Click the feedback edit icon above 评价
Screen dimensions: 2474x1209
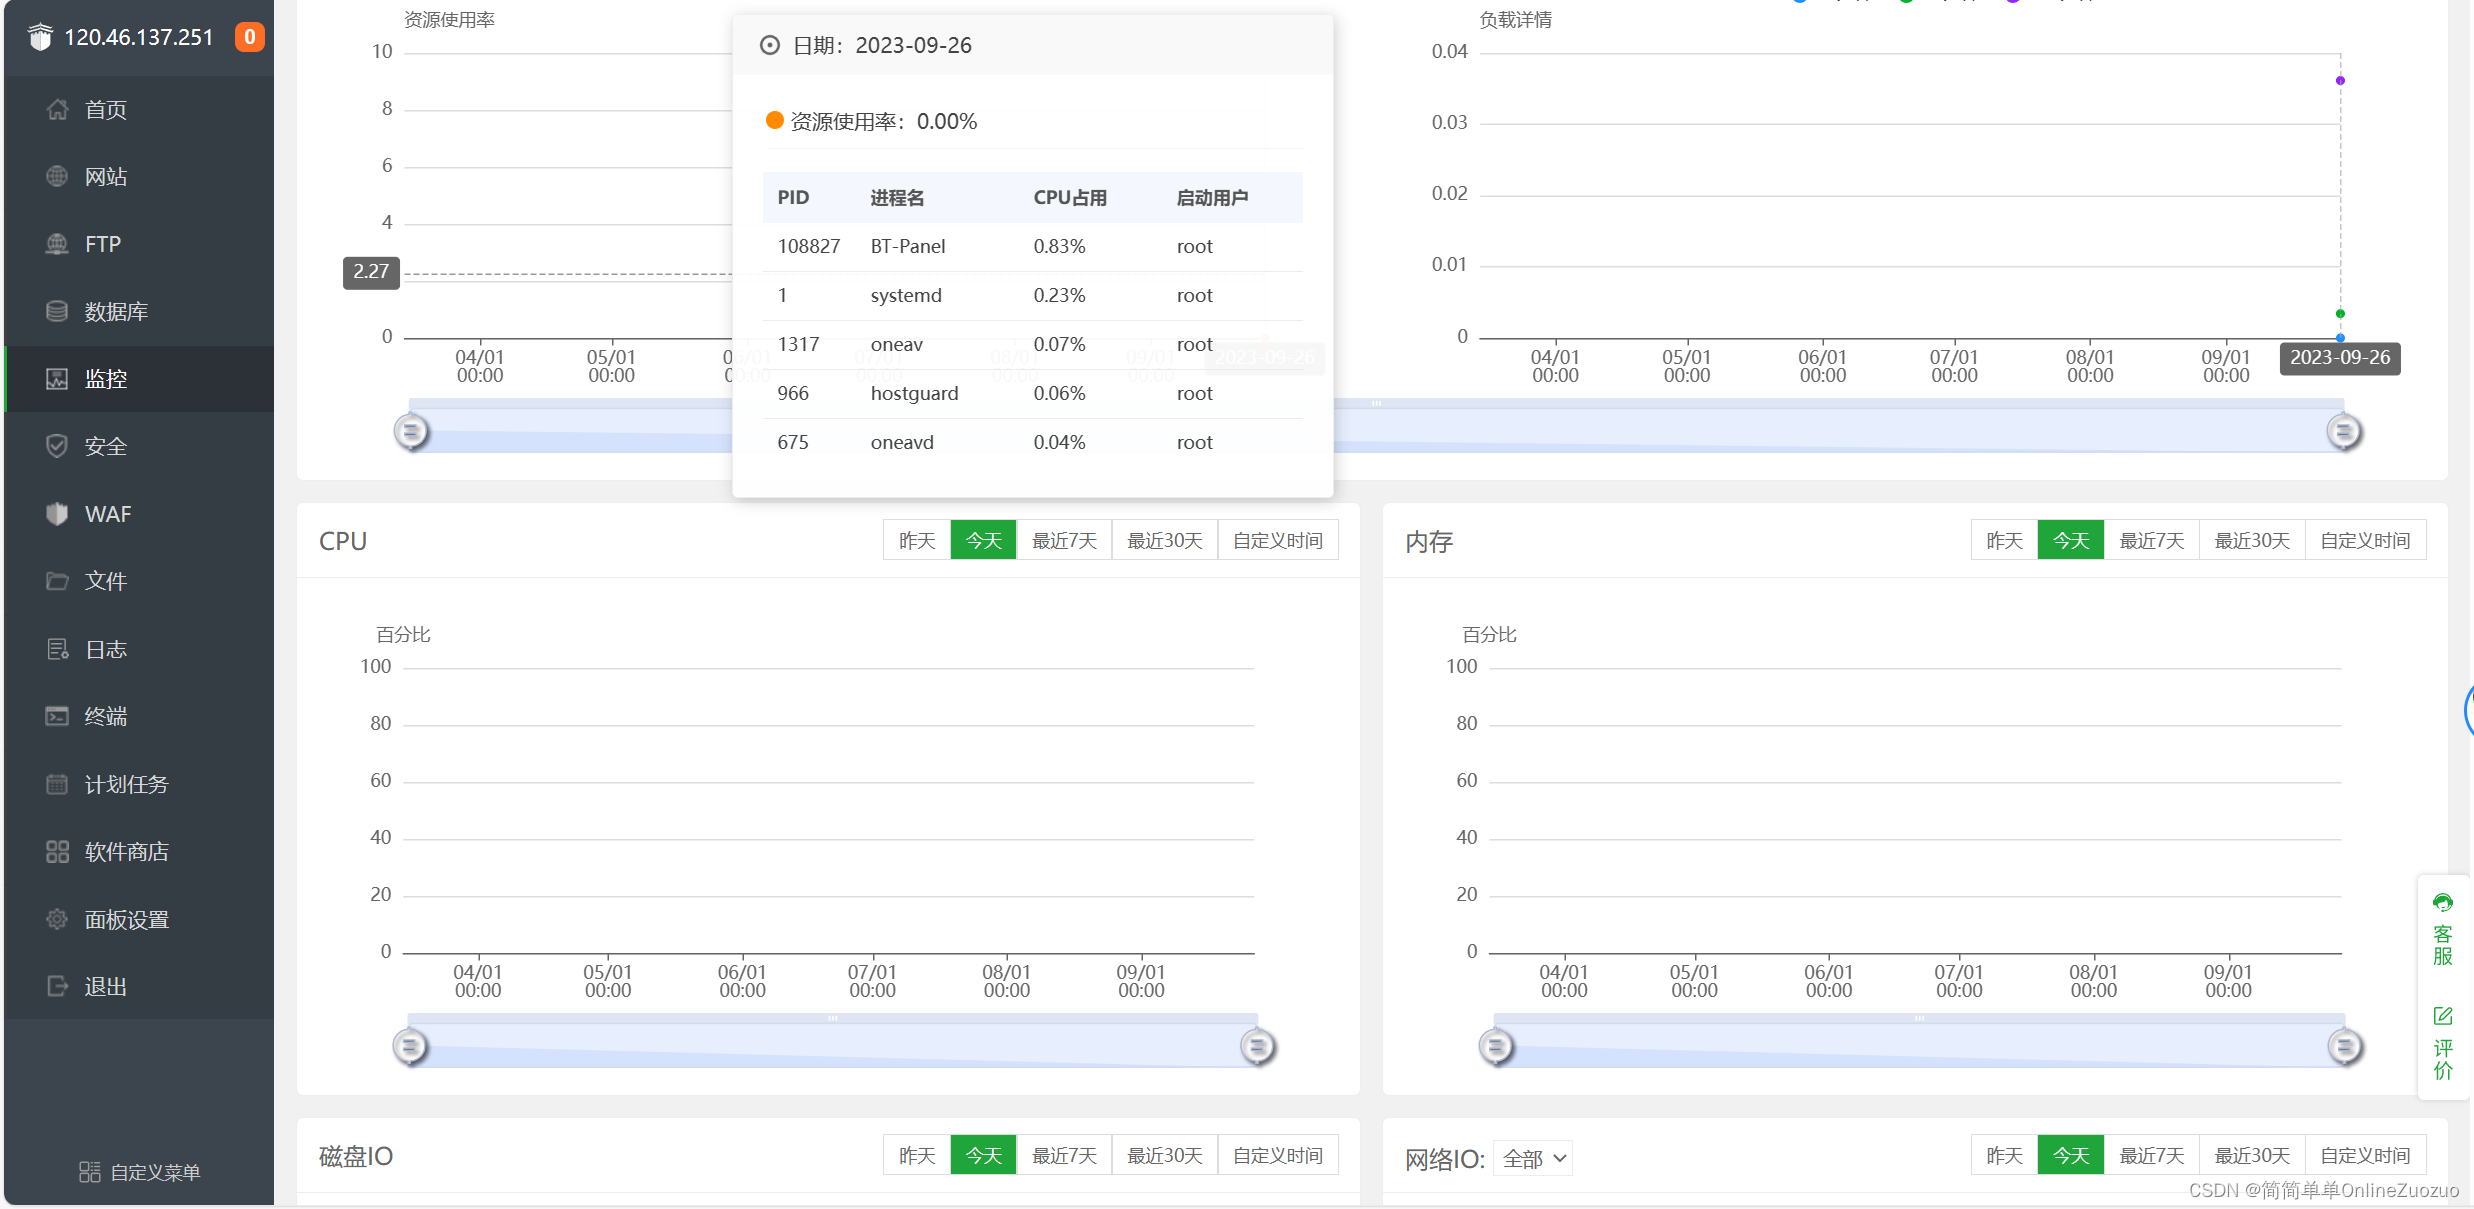tap(2443, 1016)
